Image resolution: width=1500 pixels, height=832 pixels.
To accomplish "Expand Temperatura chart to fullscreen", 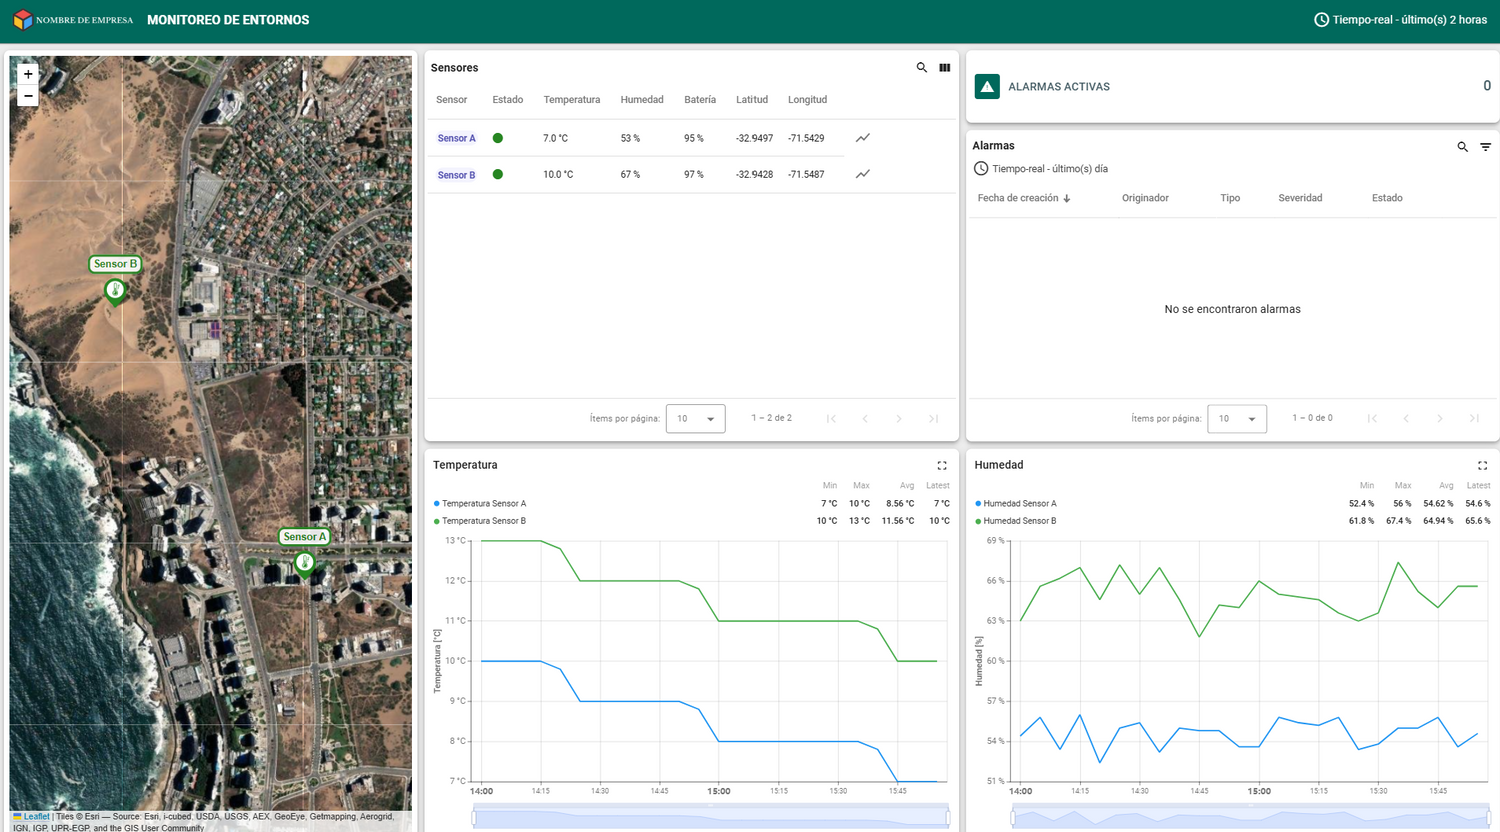I will click(942, 466).
